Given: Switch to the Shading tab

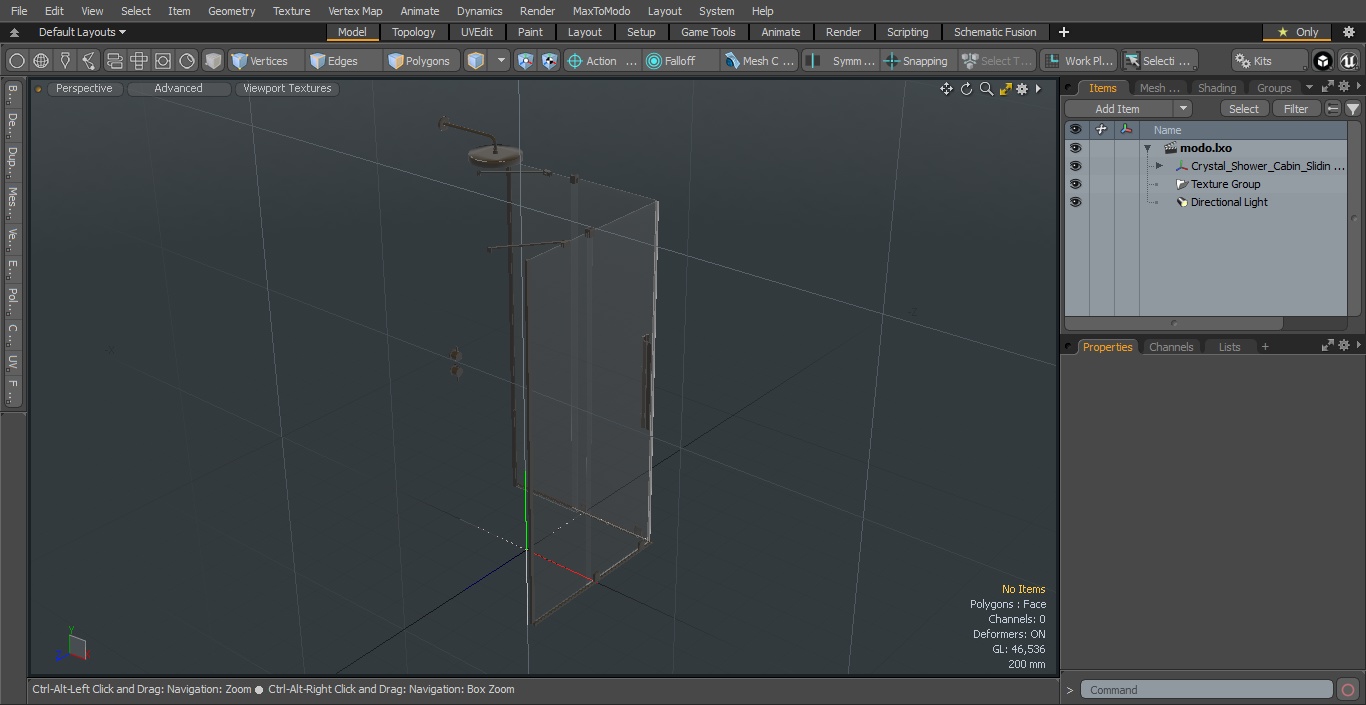Looking at the screenshot, I should 1217,88.
